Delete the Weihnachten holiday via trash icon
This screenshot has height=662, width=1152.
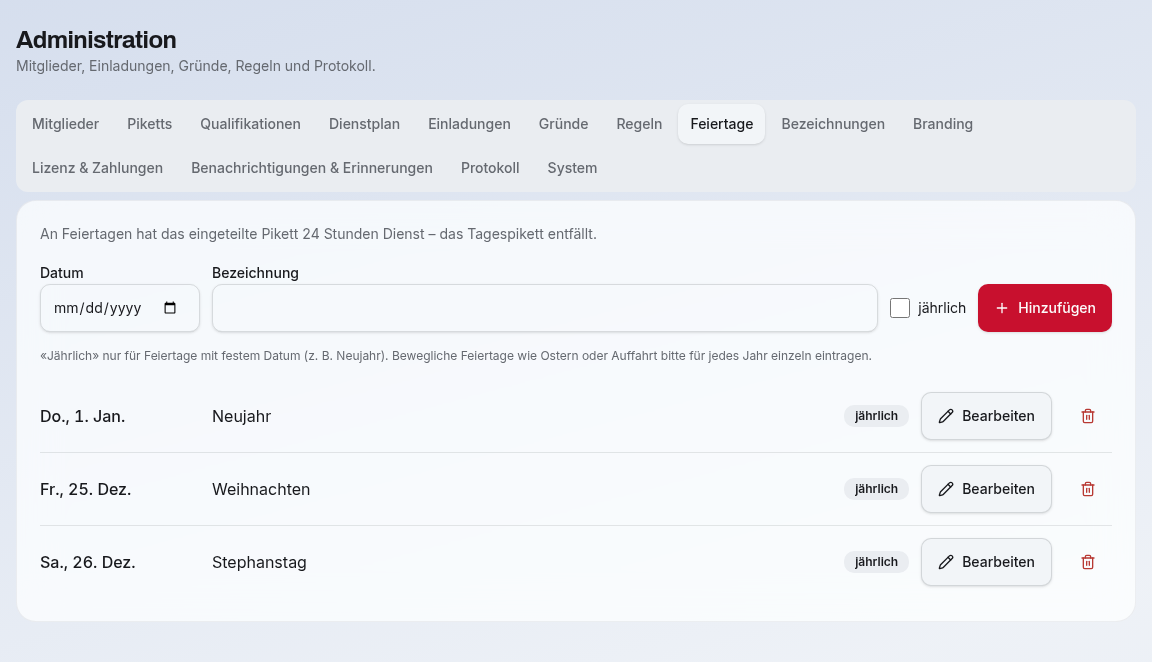[1088, 489]
